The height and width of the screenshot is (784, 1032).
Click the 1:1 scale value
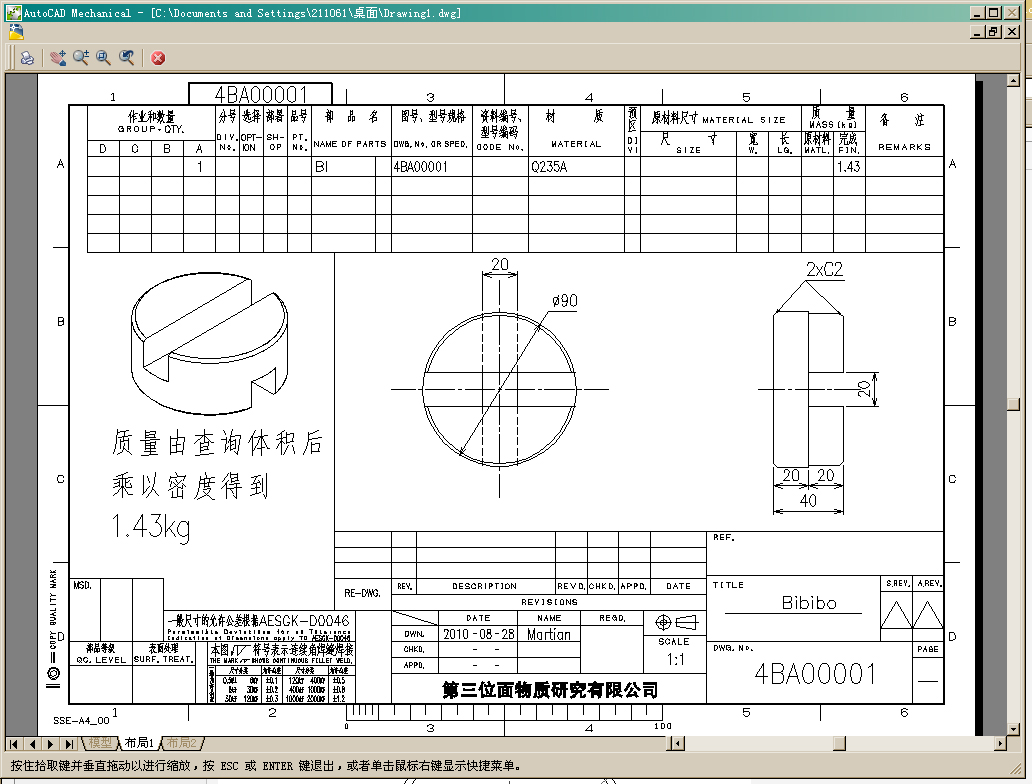pos(675,660)
